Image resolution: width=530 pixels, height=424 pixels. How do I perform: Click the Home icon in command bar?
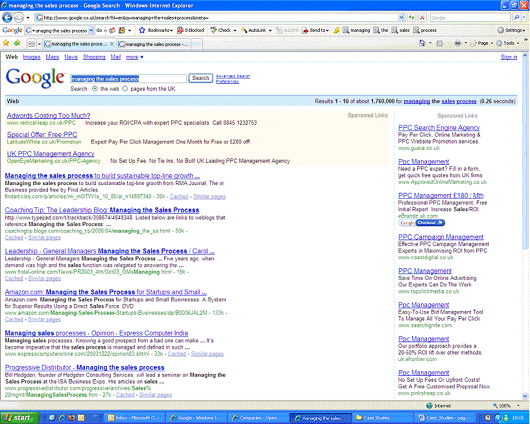(x=422, y=43)
